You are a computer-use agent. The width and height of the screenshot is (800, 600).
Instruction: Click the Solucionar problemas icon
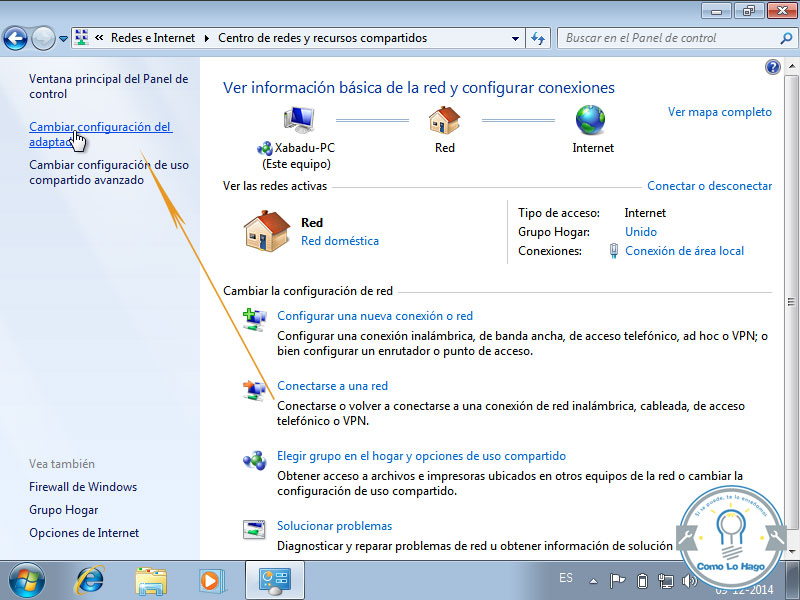pos(254,530)
